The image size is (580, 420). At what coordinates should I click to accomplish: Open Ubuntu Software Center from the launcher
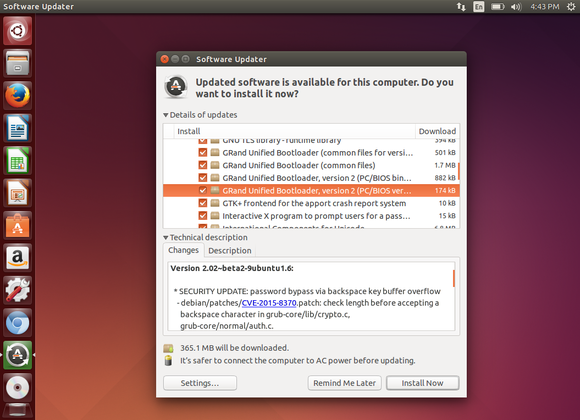pyautogui.click(x=17, y=225)
